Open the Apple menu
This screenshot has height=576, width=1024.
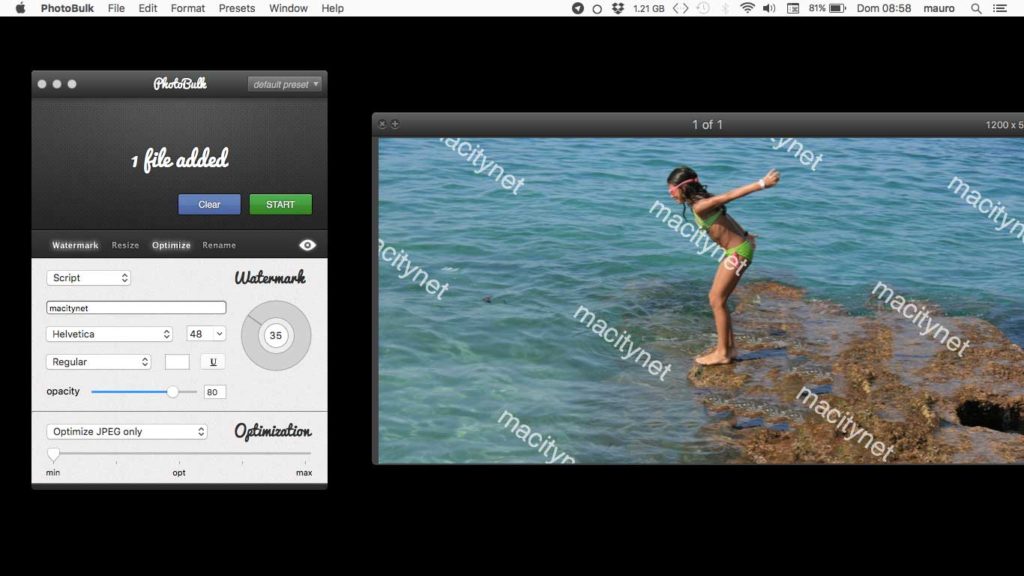[x=20, y=8]
